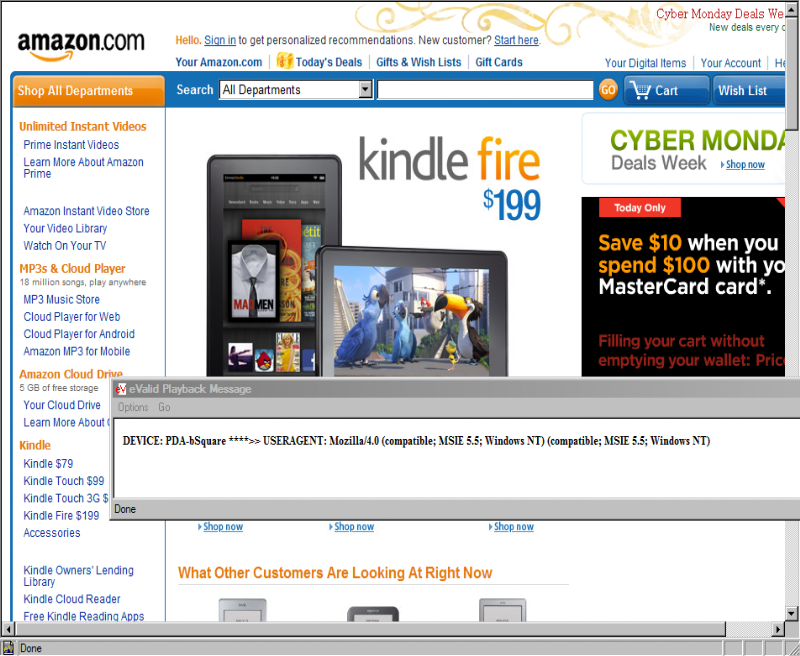Open the Go menu in eValid Playback Message
Viewport: 800px width, 656px height.
coord(164,407)
